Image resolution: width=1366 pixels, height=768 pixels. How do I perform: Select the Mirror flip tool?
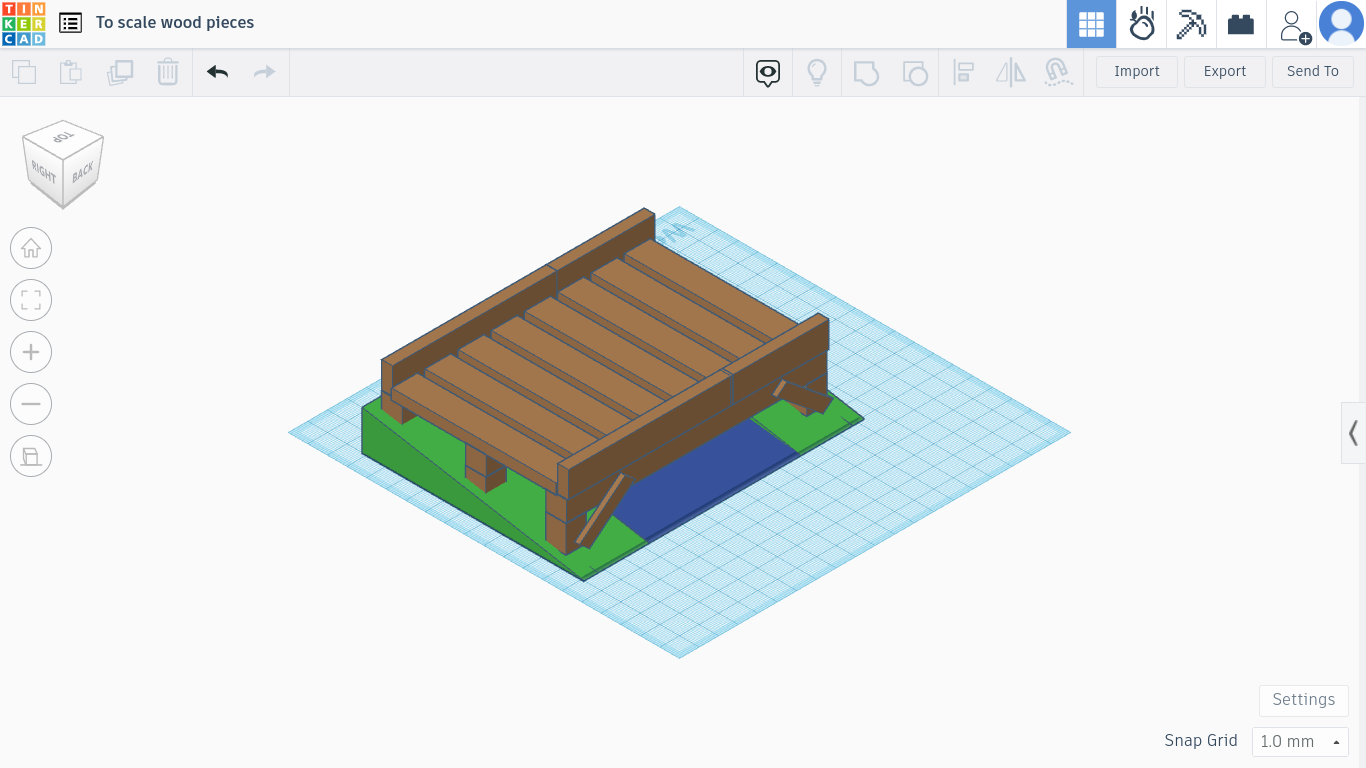point(1010,72)
